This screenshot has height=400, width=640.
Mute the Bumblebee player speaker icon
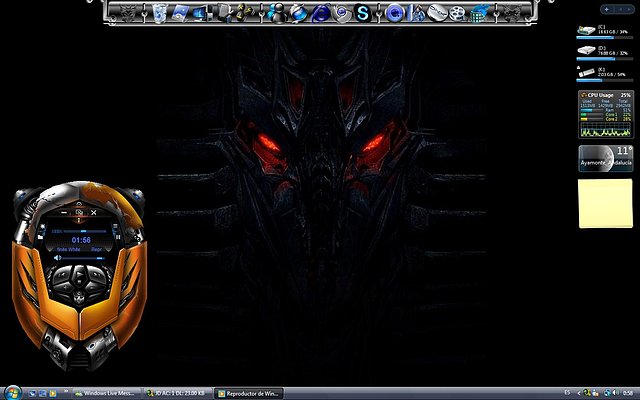pos(58,258)
